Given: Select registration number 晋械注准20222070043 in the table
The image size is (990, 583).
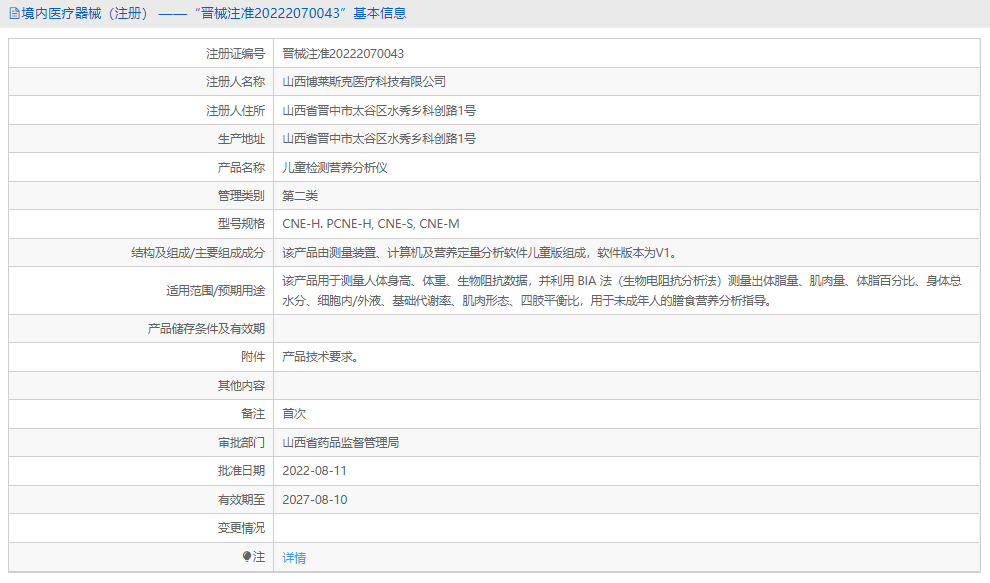Looking at the screenshot, I should click(x=343, y=54).
